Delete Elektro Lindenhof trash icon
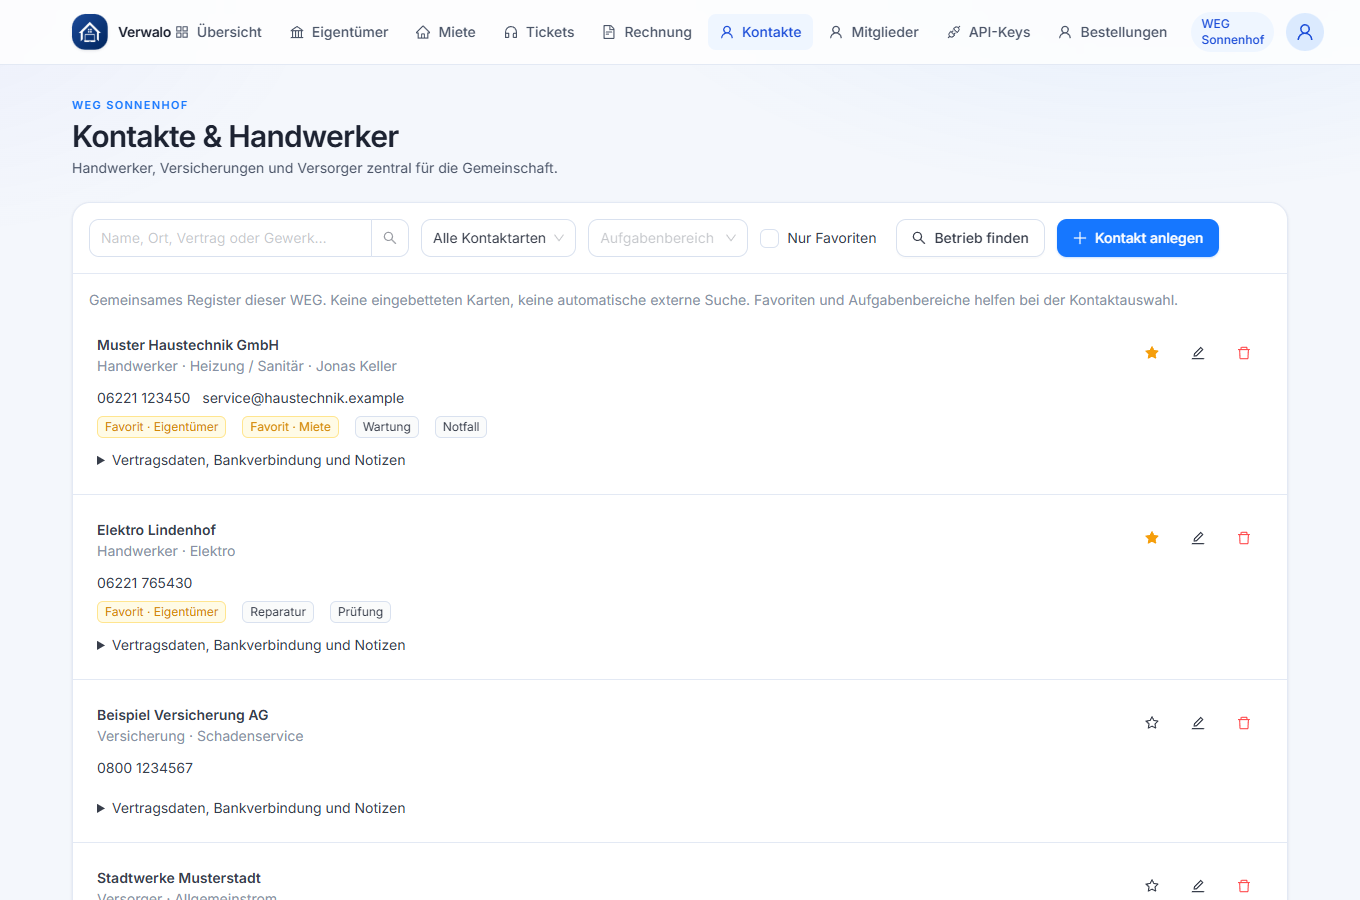This screenshot has height=900, width=1360. pos(1244,538)
